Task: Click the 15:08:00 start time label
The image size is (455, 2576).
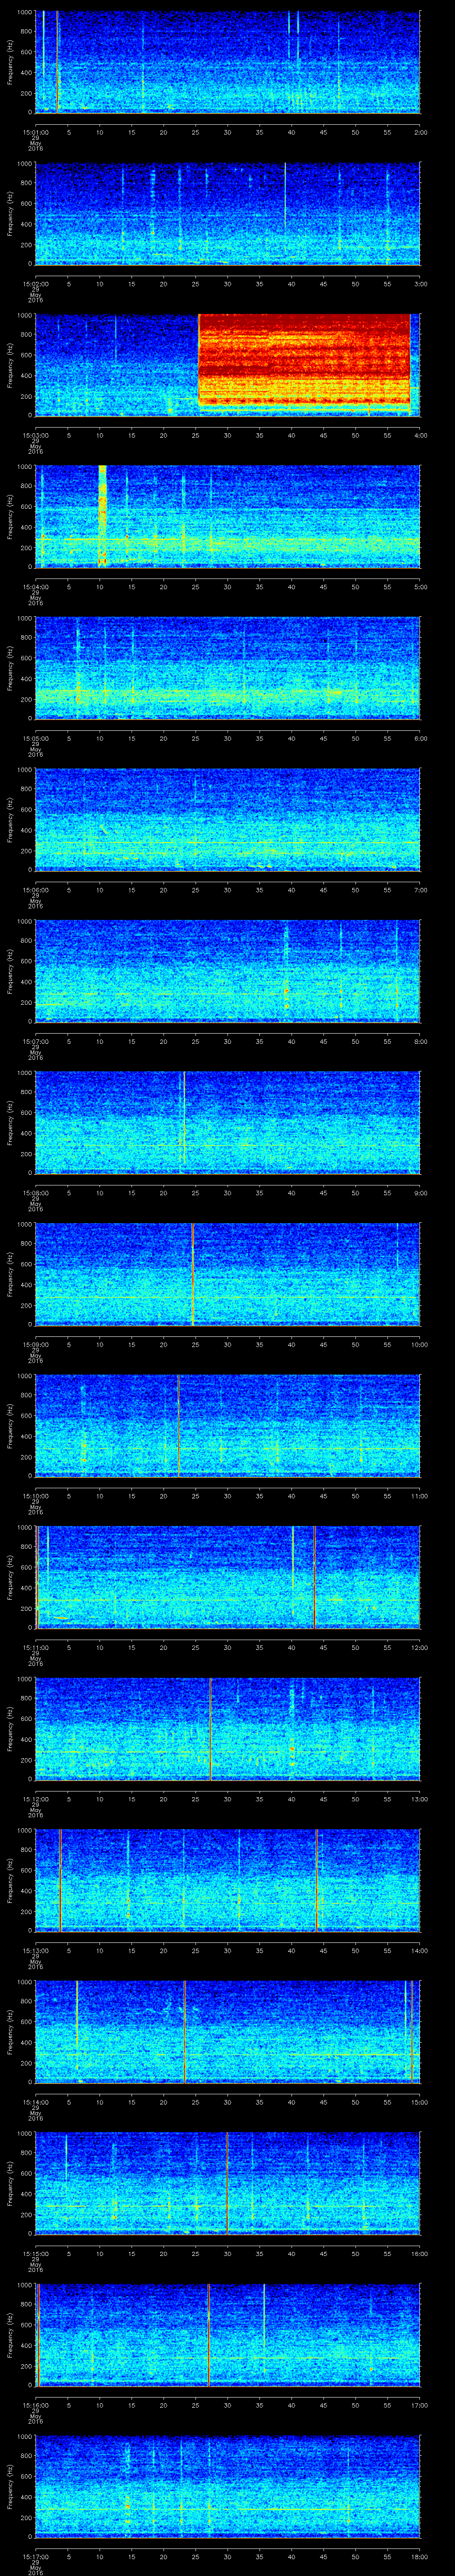Action: click(35, 1193)
